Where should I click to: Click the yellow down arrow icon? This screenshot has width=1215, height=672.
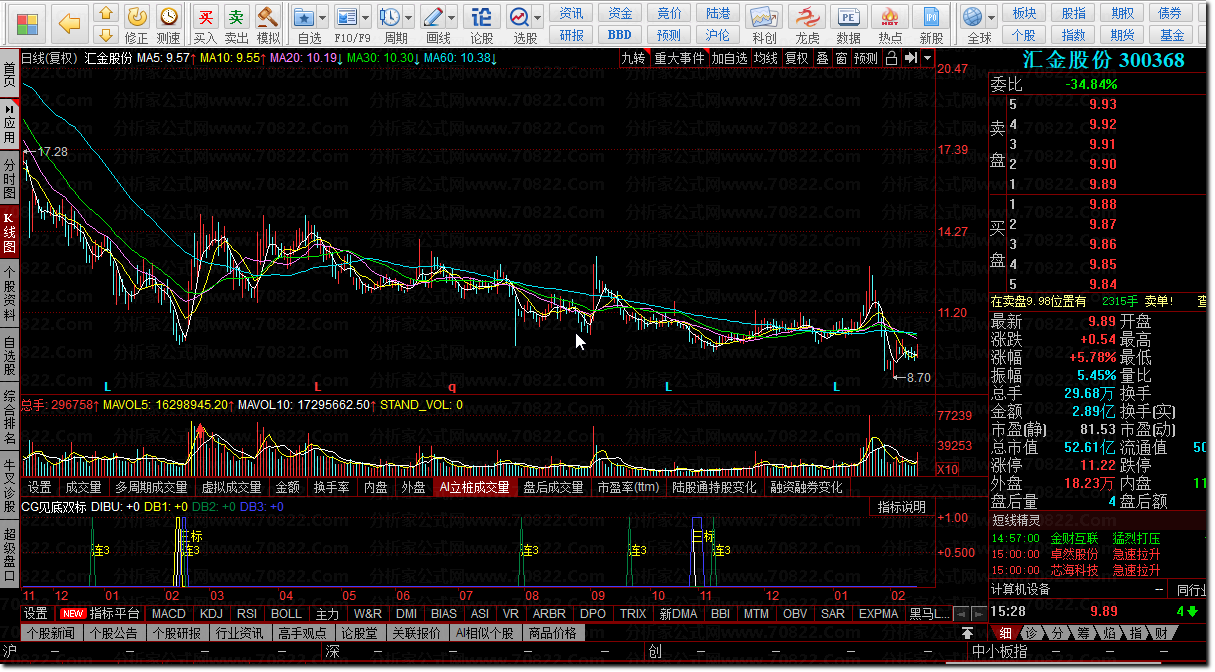[x=105, y=36]
